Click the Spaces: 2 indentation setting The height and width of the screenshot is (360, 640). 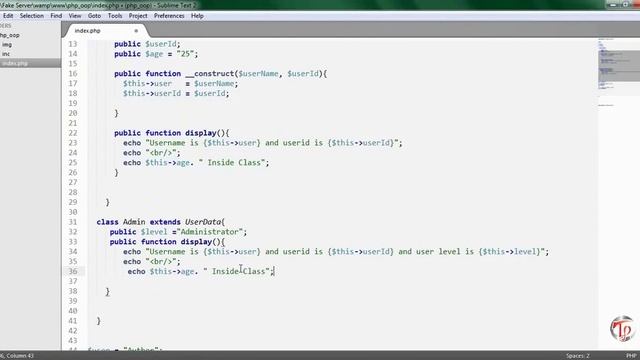(x=578, y=356)
